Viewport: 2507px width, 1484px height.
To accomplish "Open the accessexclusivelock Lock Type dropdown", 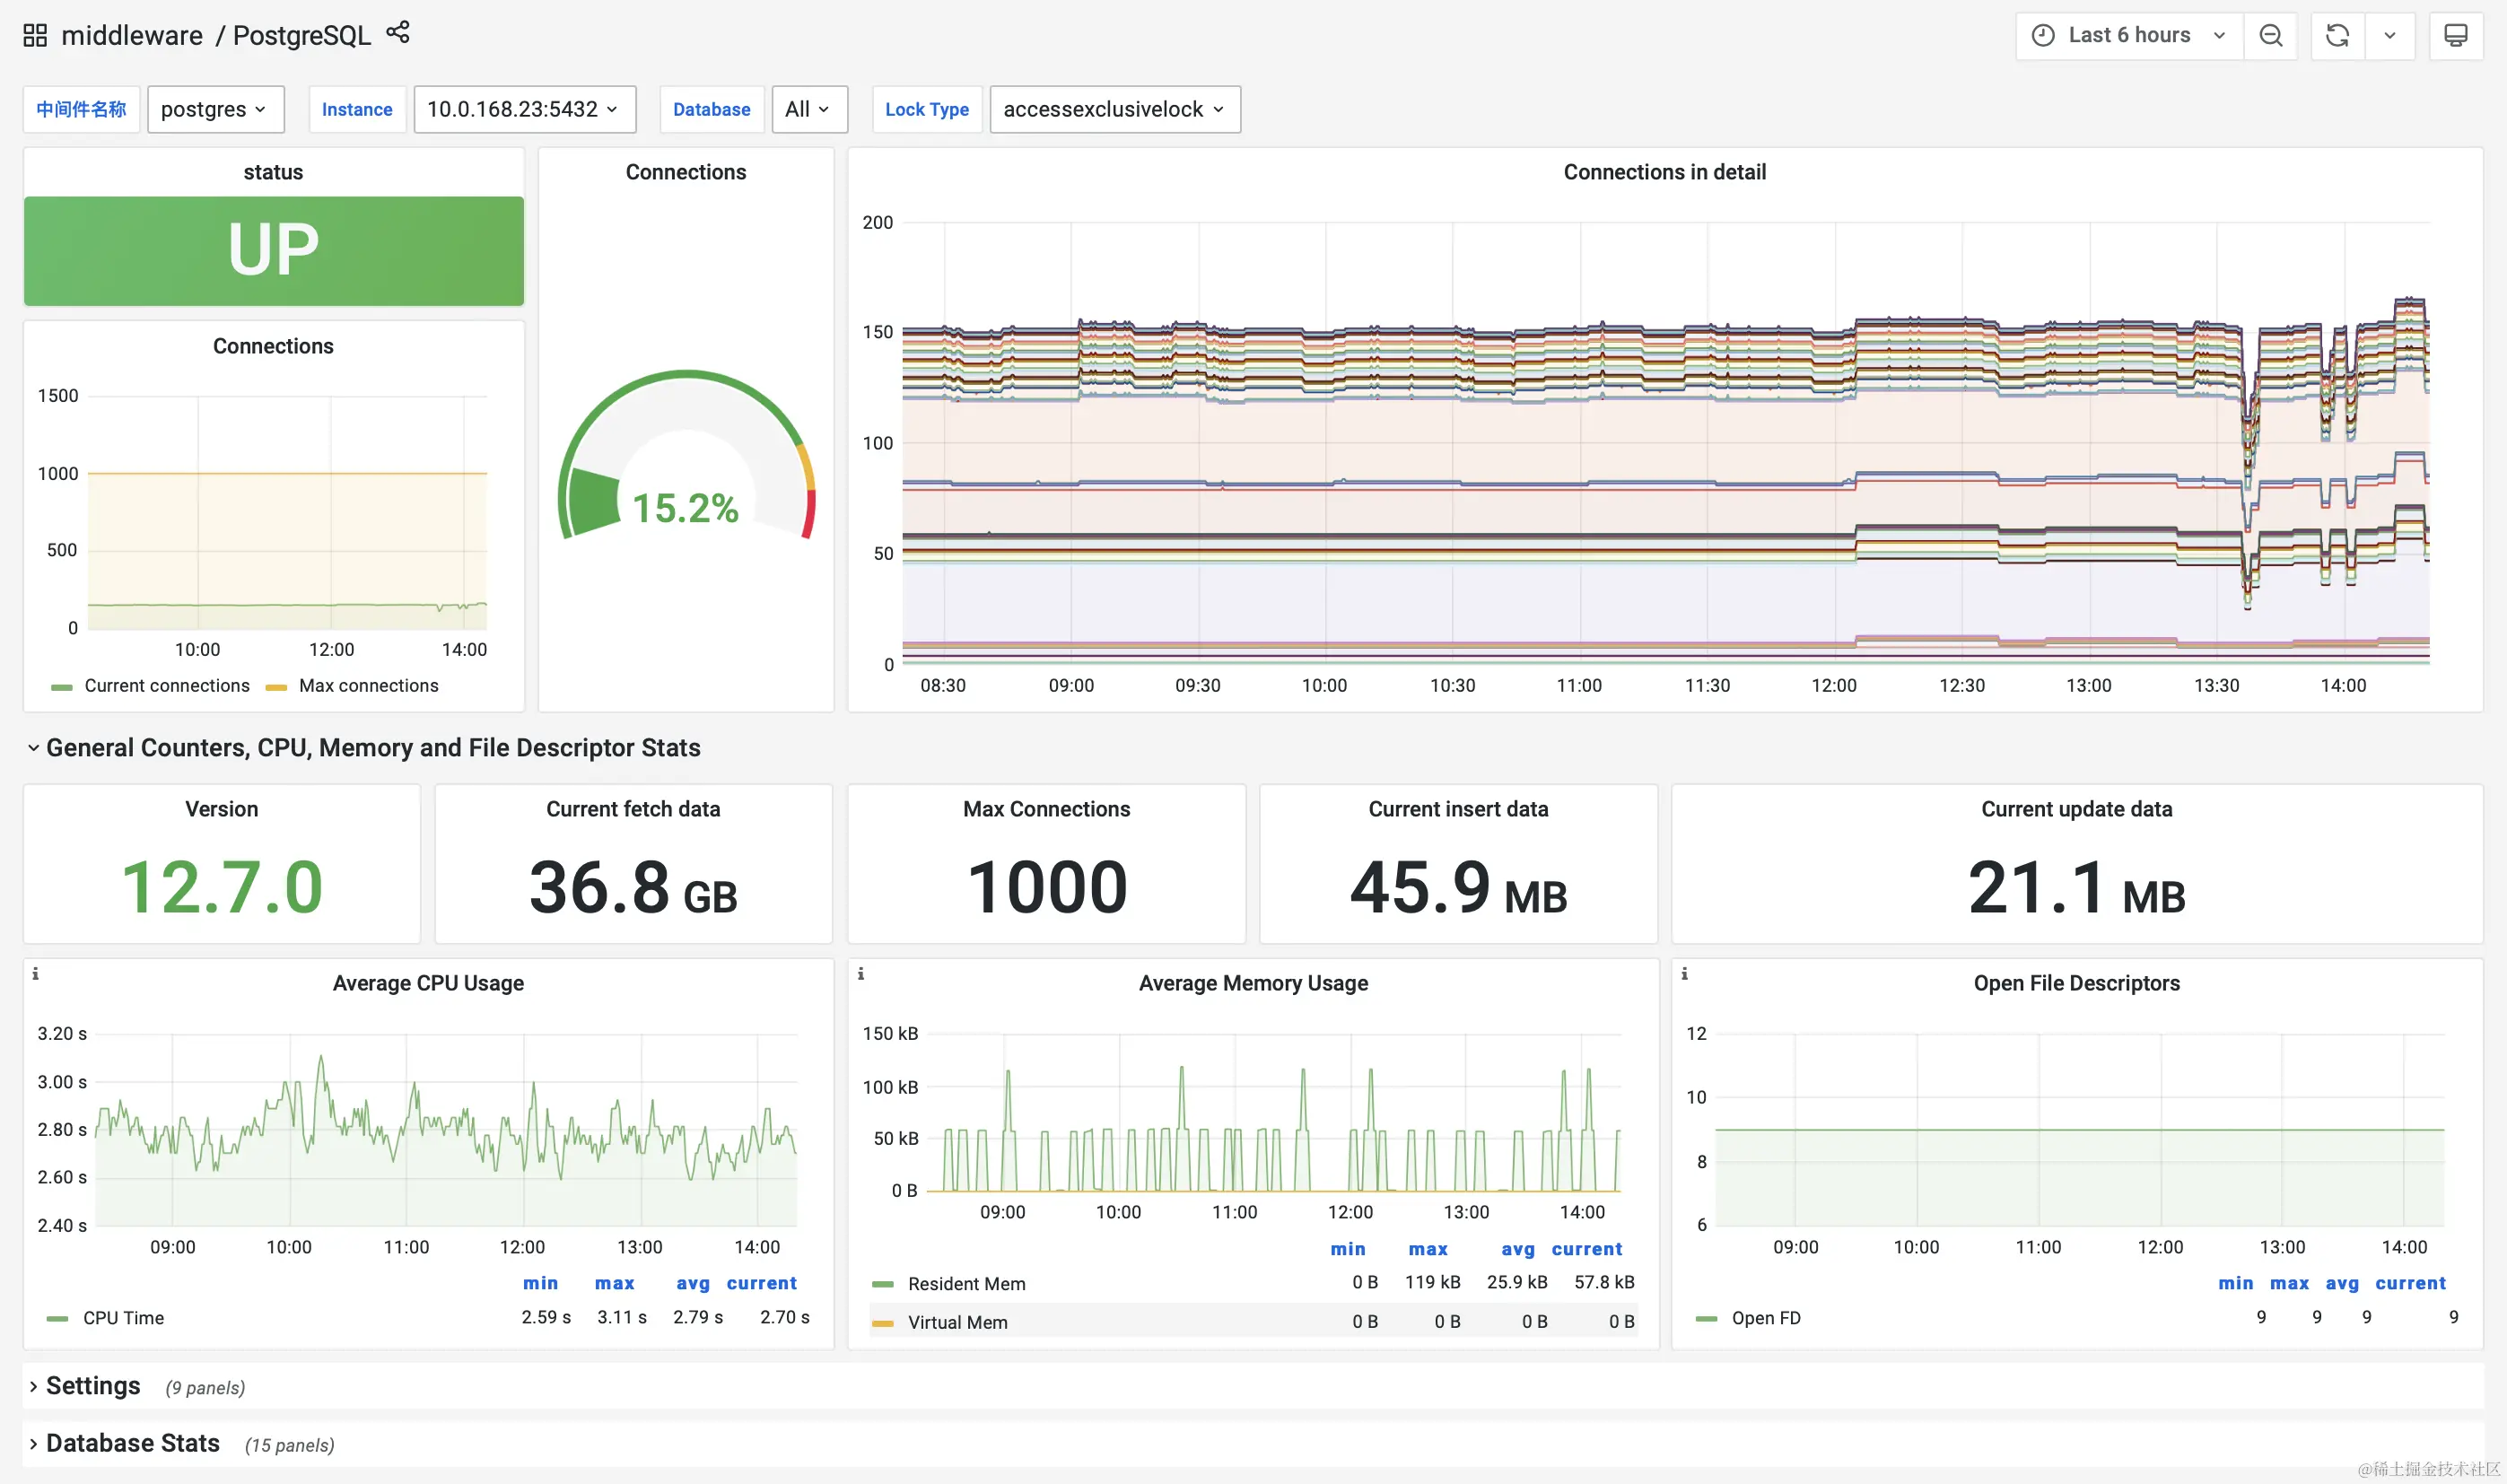I will [x=1114, y=109].
